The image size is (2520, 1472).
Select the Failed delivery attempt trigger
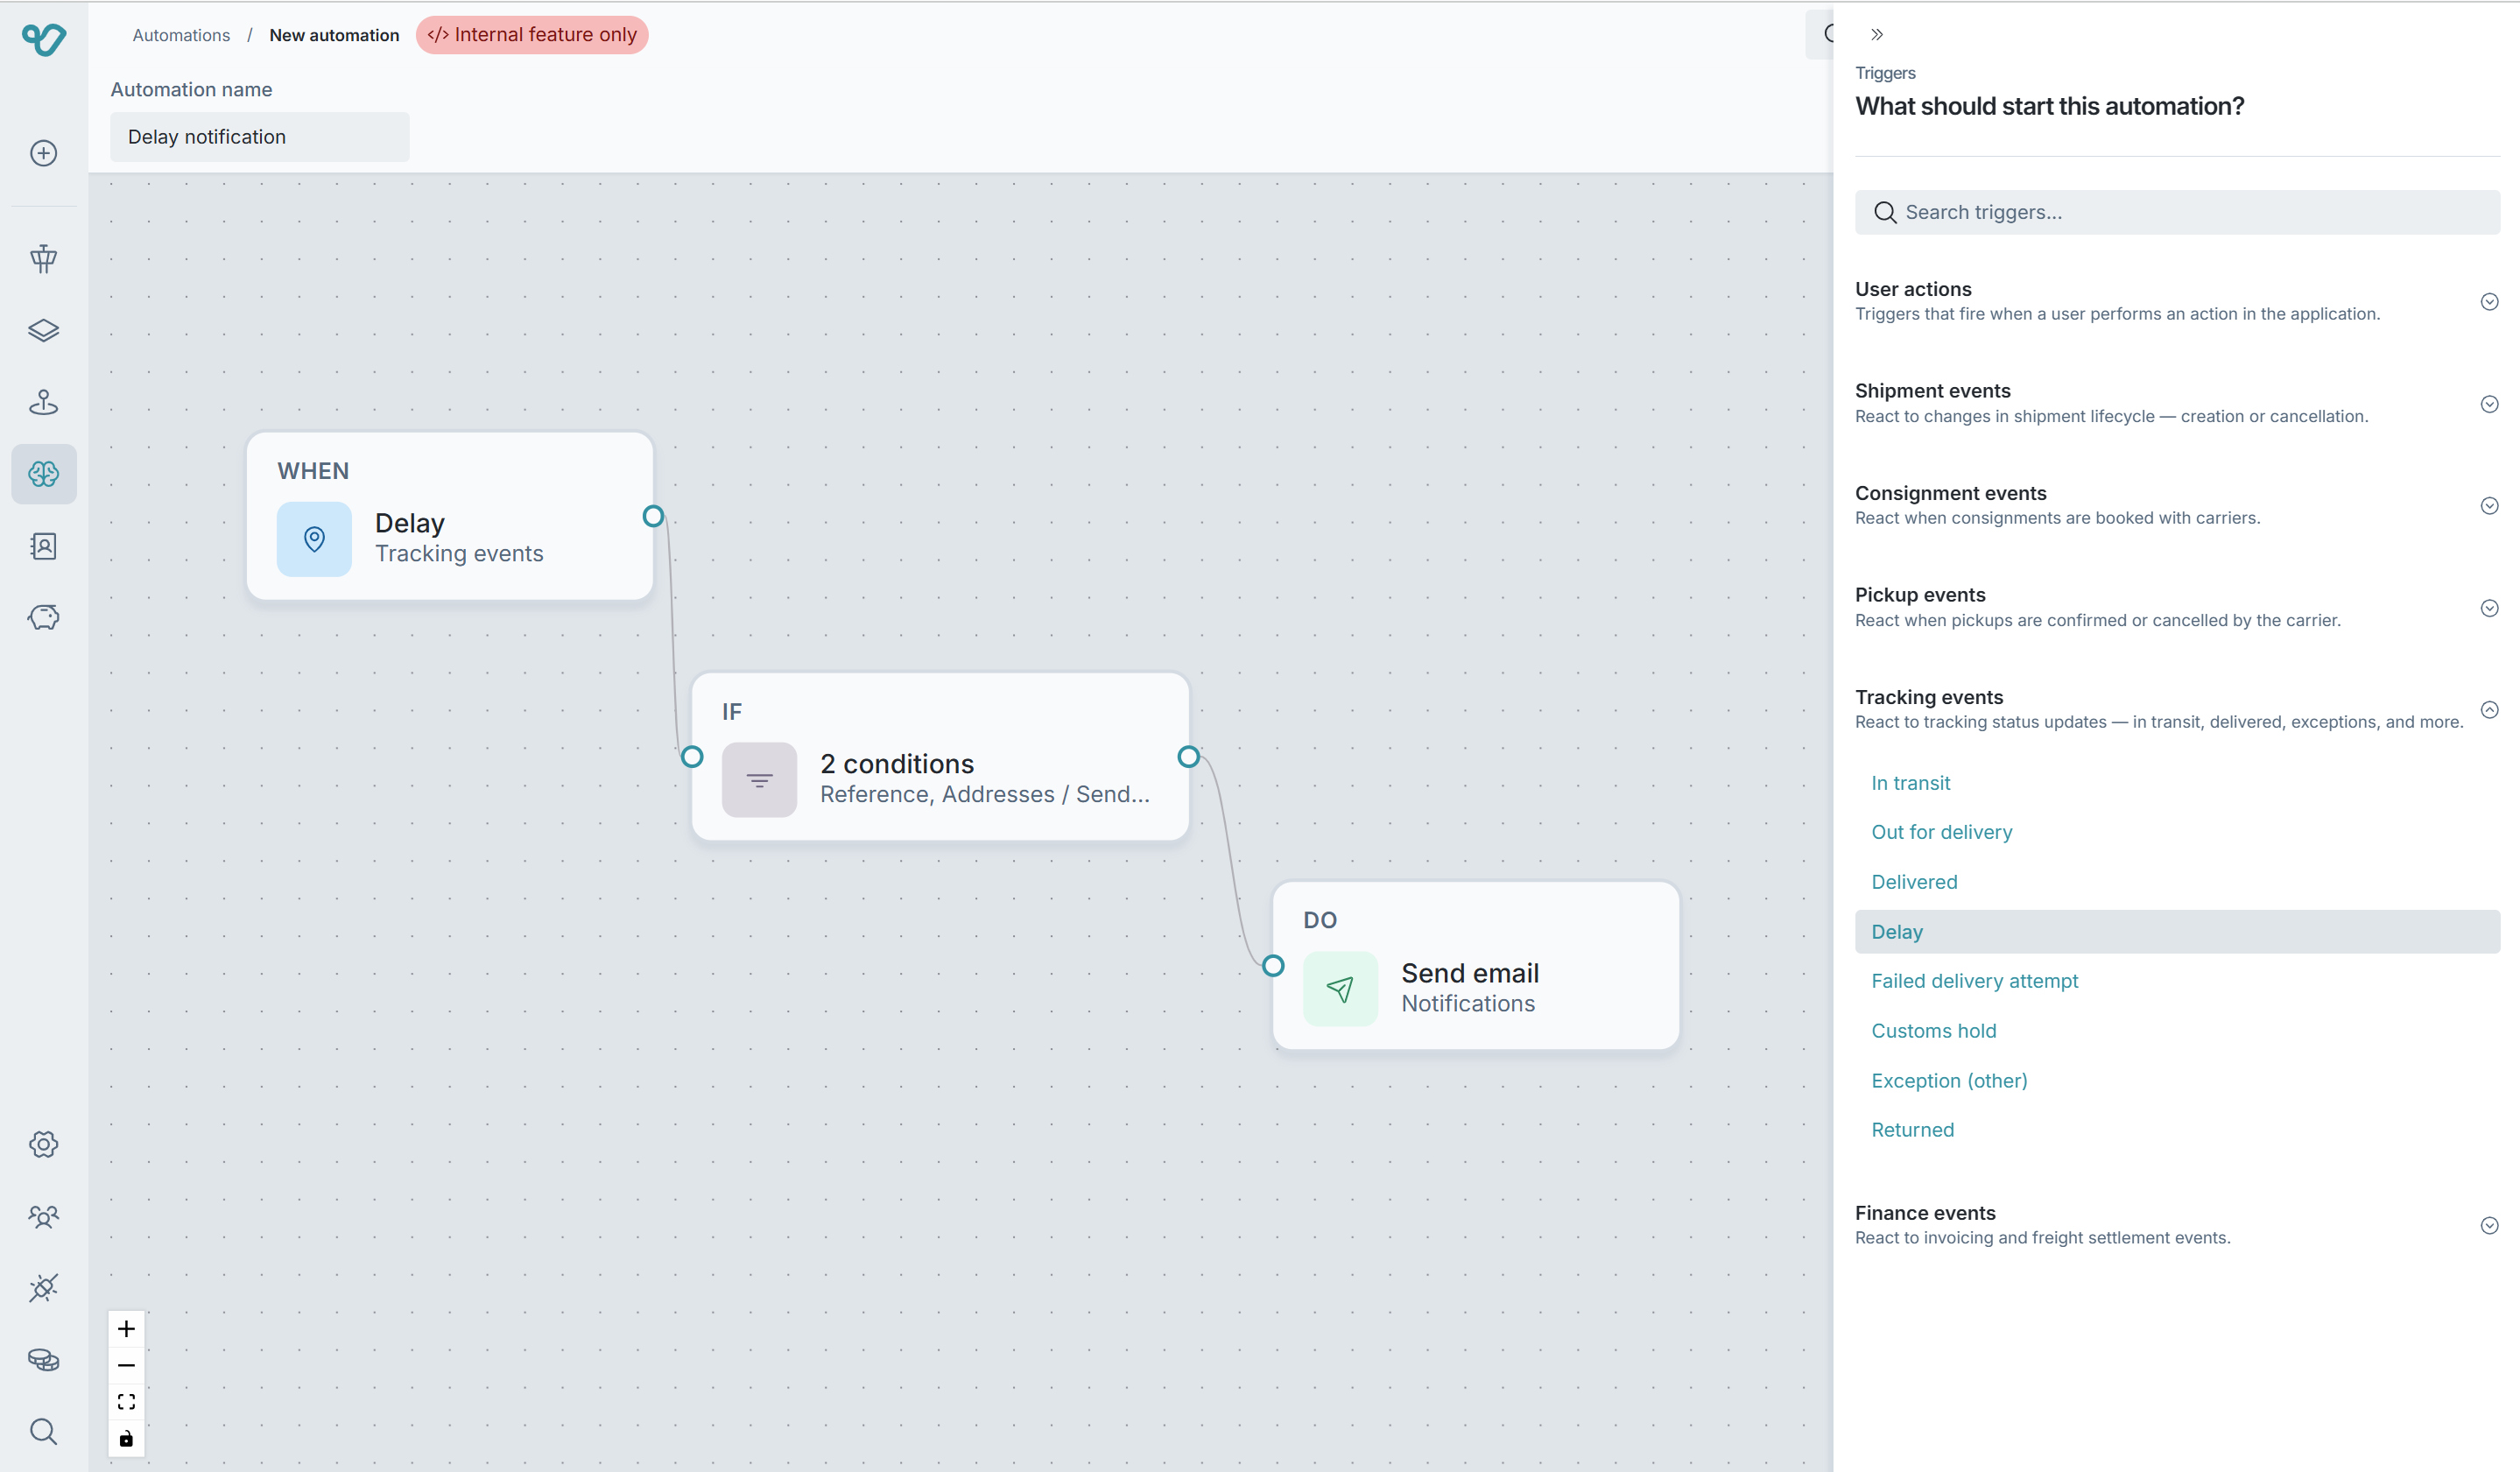(x=1974, y=981)
